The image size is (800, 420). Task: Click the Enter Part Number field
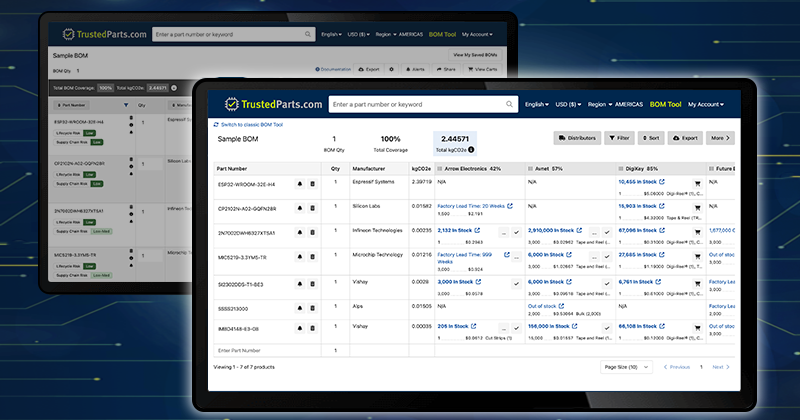[267, 351]
